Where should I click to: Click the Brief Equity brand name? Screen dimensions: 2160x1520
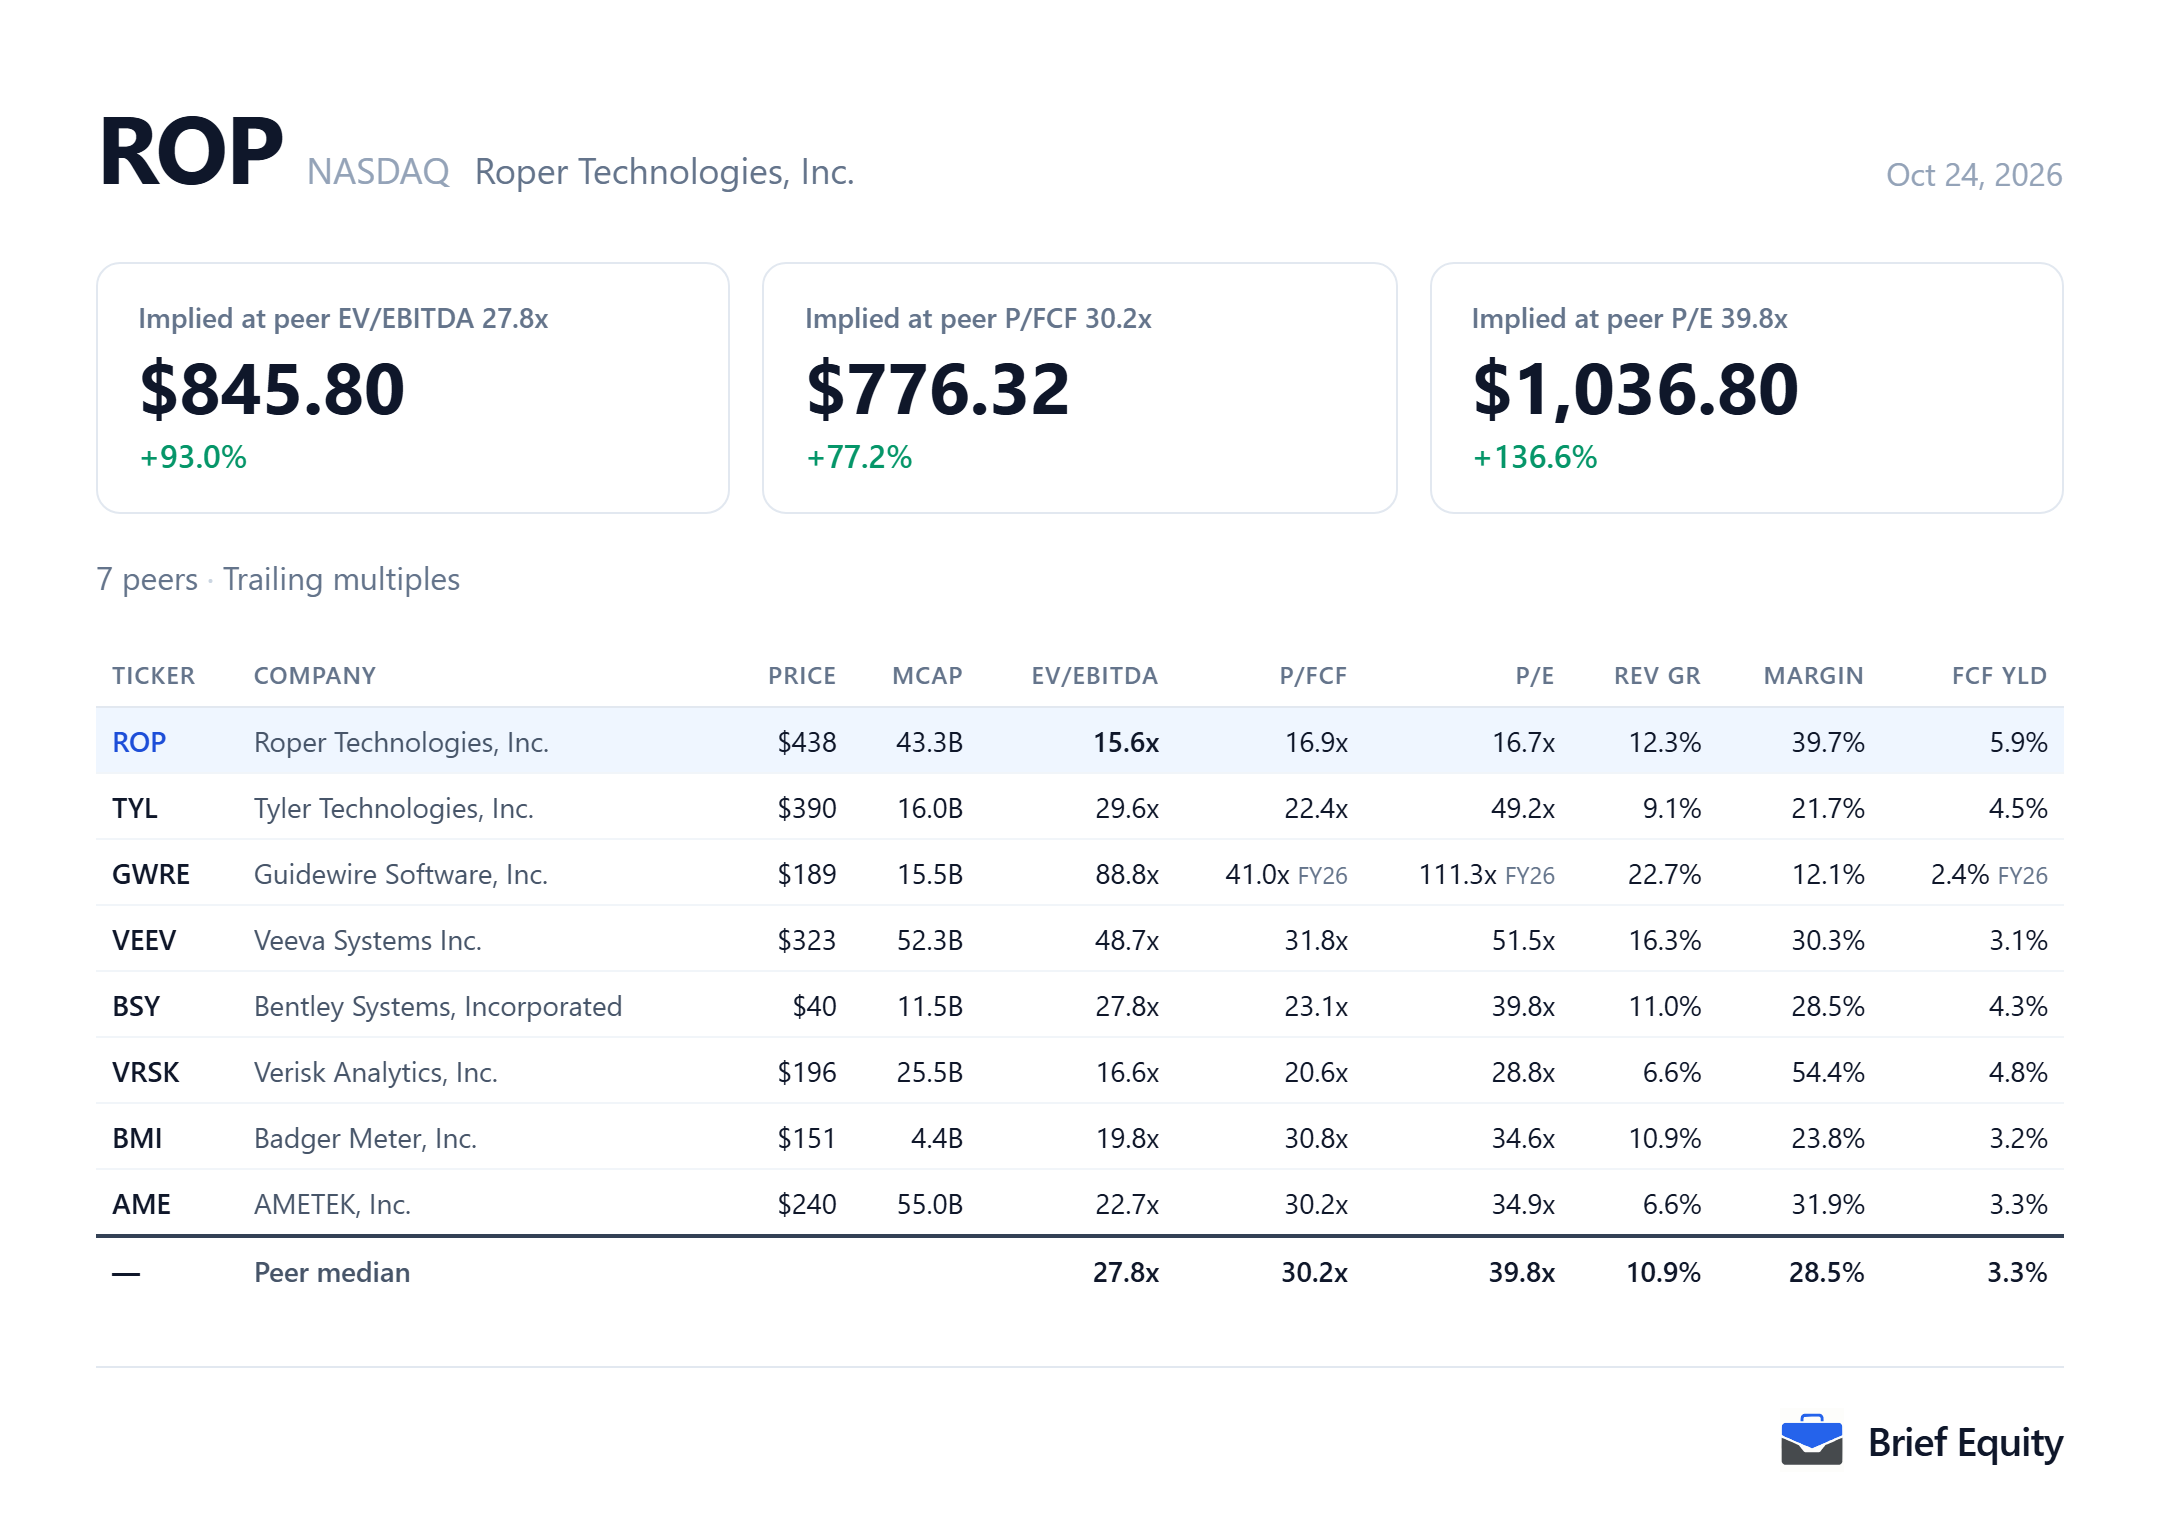(1965, 1442)
